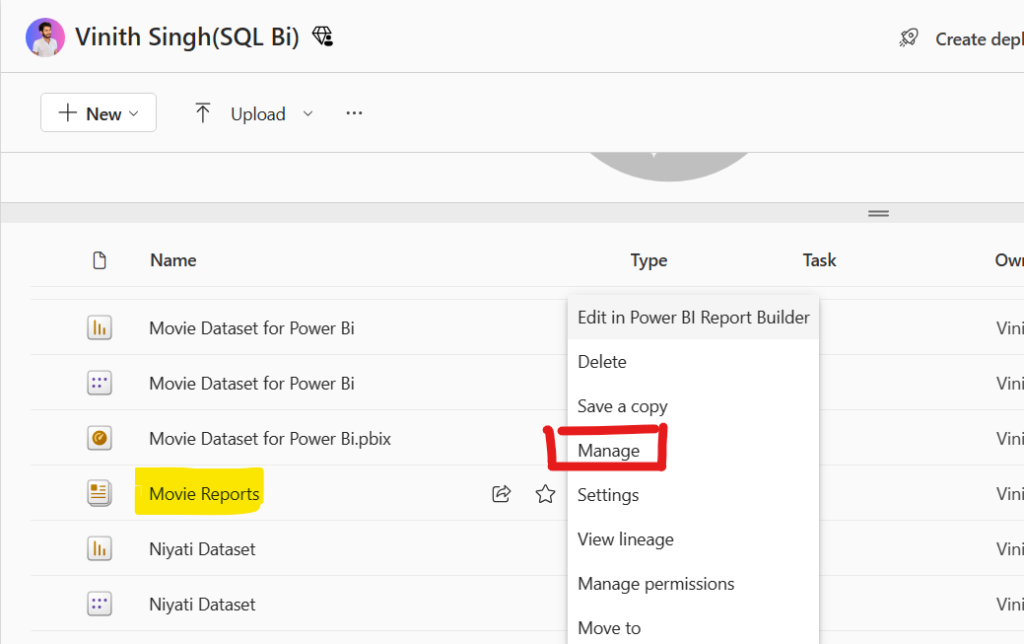Image resolution: width=1024 pixels, height=644 pixels.
Task: Sort list by Type column header
Action: [648, 261]
